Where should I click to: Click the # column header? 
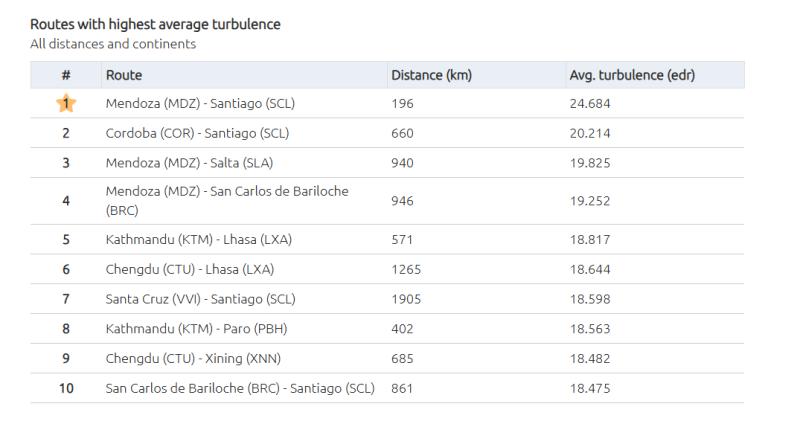click(66, 75)
